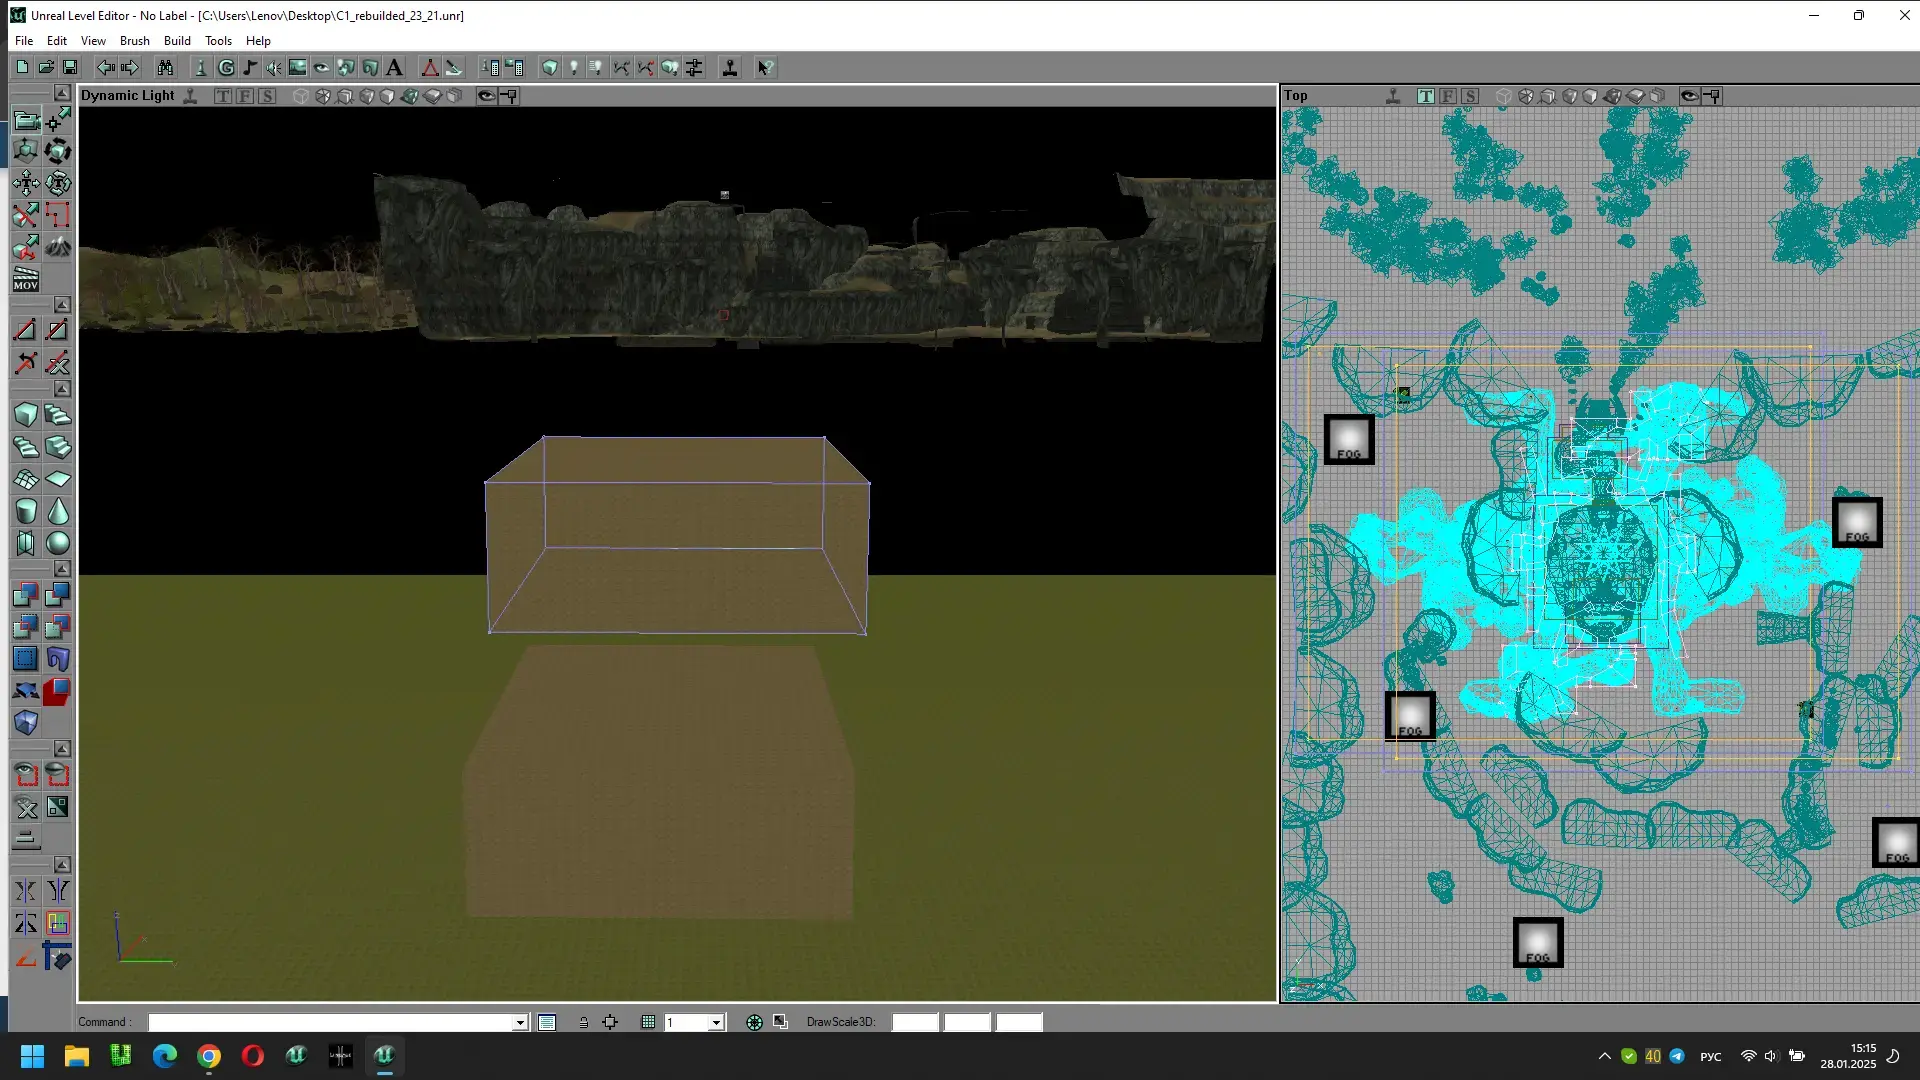Open the Sound Browser speaker icon
Viewport: 1920px width, 1080px height.
(274, 67)
